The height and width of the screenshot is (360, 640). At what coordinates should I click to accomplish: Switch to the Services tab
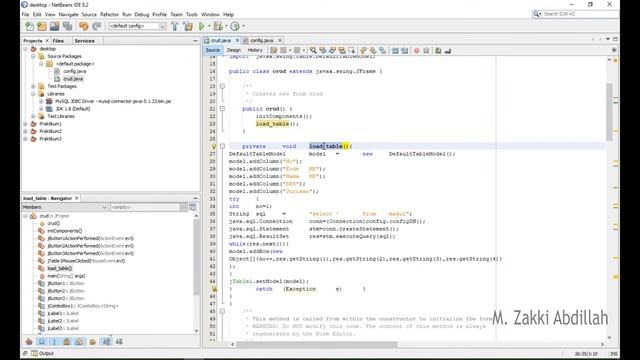[84, 41]
